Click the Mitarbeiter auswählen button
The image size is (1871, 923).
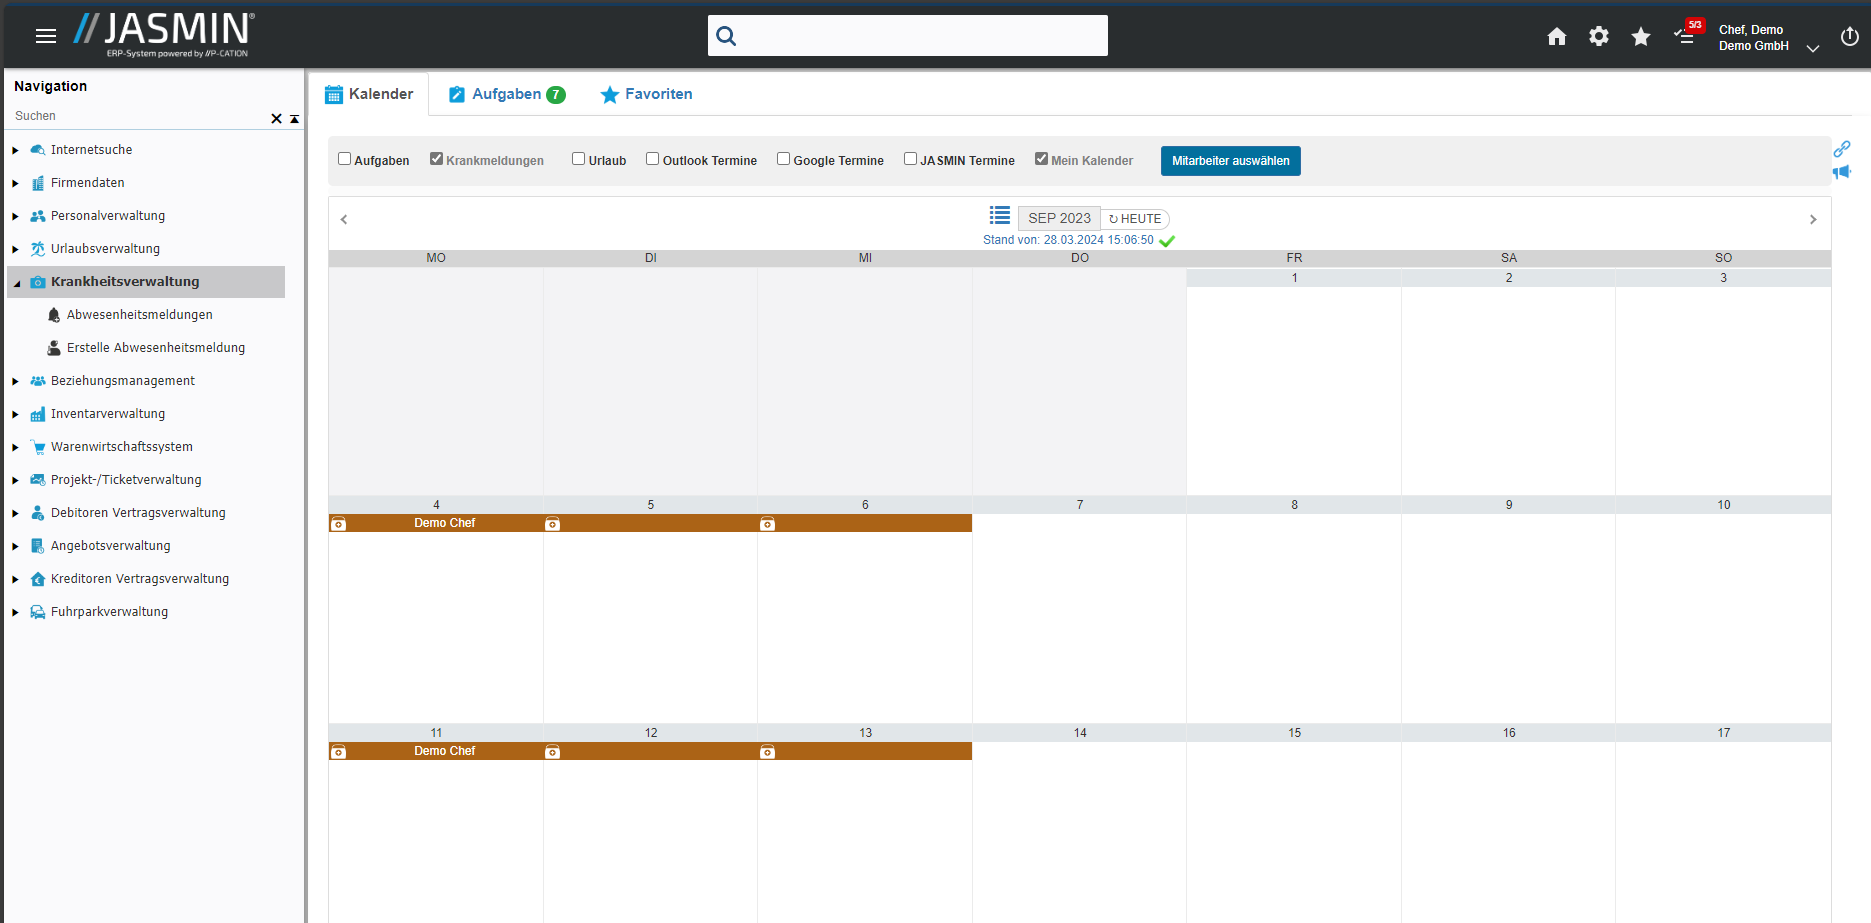click(x=1230, y=161)
